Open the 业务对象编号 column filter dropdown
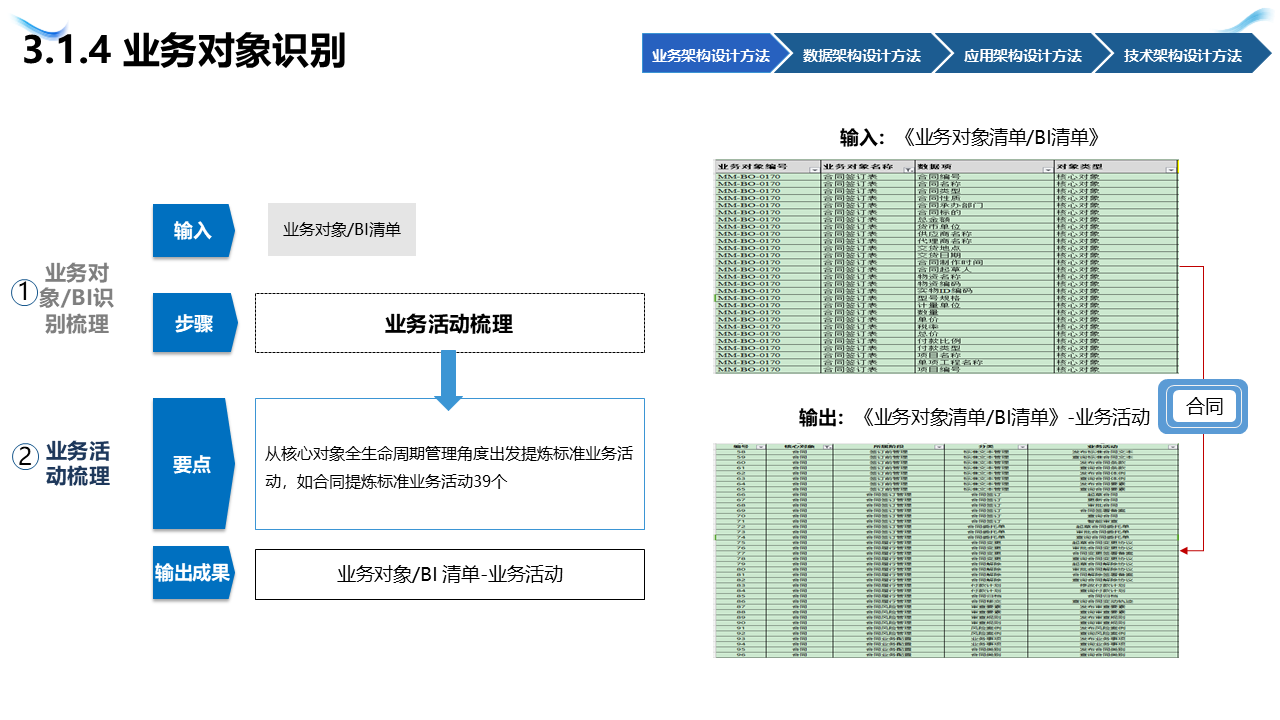1280x720 pixels. click(815, 170)
